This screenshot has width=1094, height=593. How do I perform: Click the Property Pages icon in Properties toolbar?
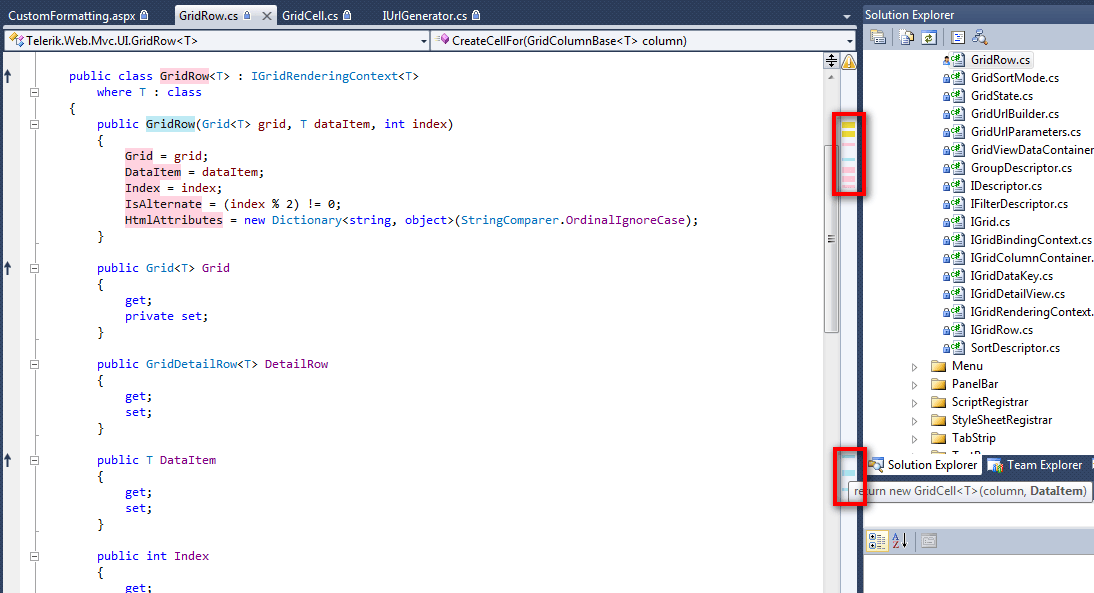[929, 541]
